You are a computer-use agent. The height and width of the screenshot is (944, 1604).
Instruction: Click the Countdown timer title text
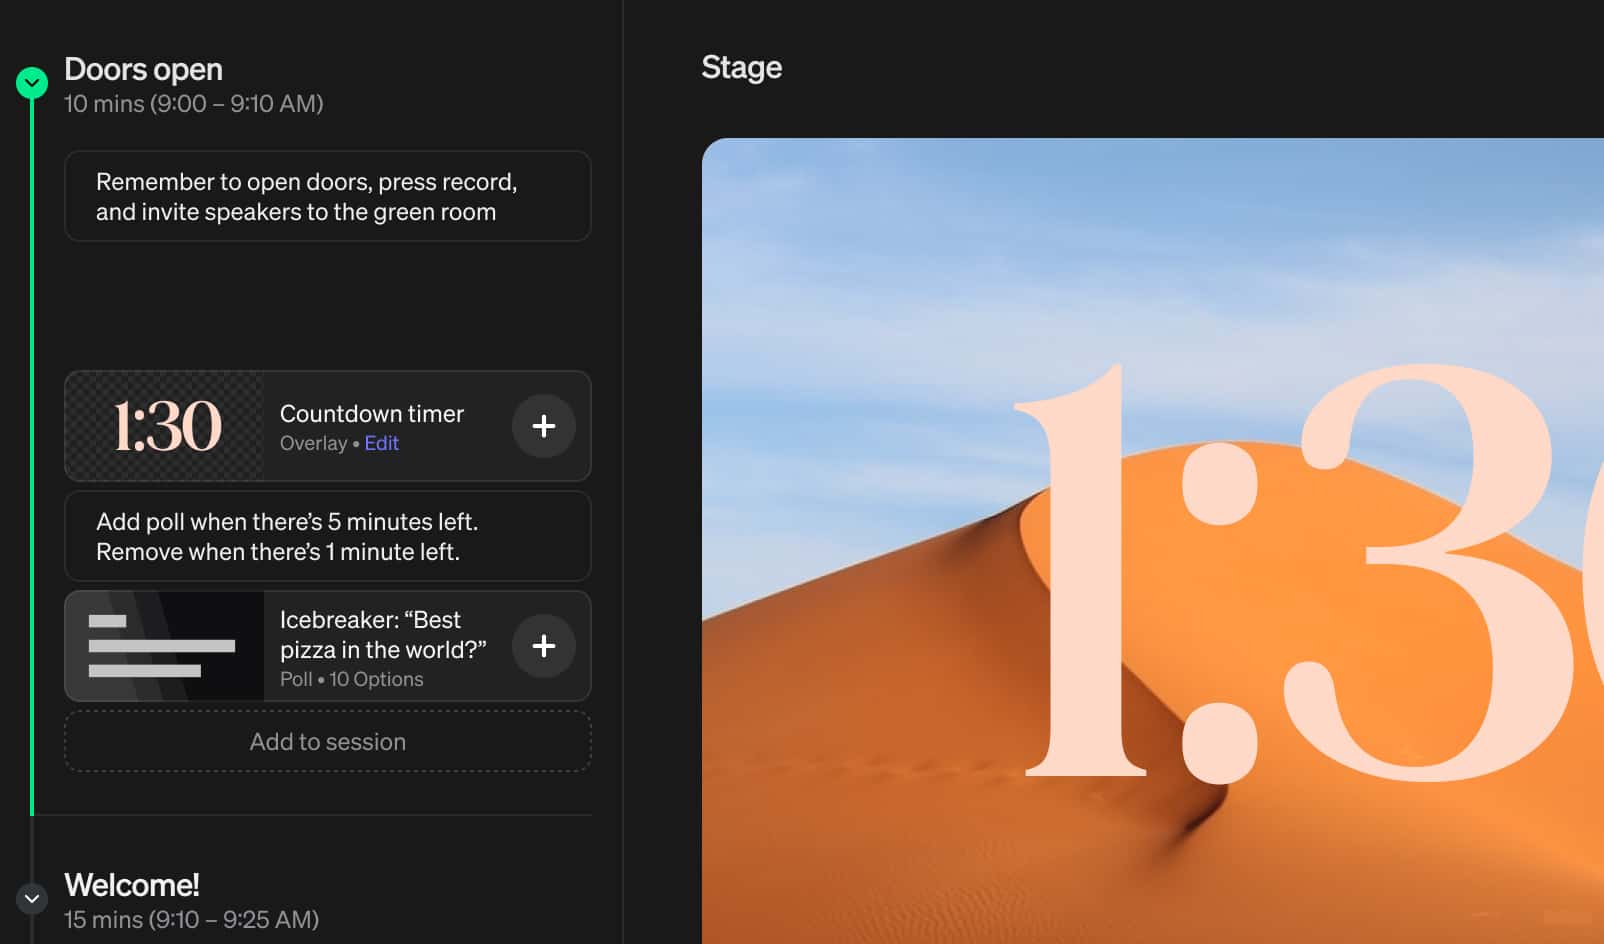pyautogui.click(x=371, y=413)
